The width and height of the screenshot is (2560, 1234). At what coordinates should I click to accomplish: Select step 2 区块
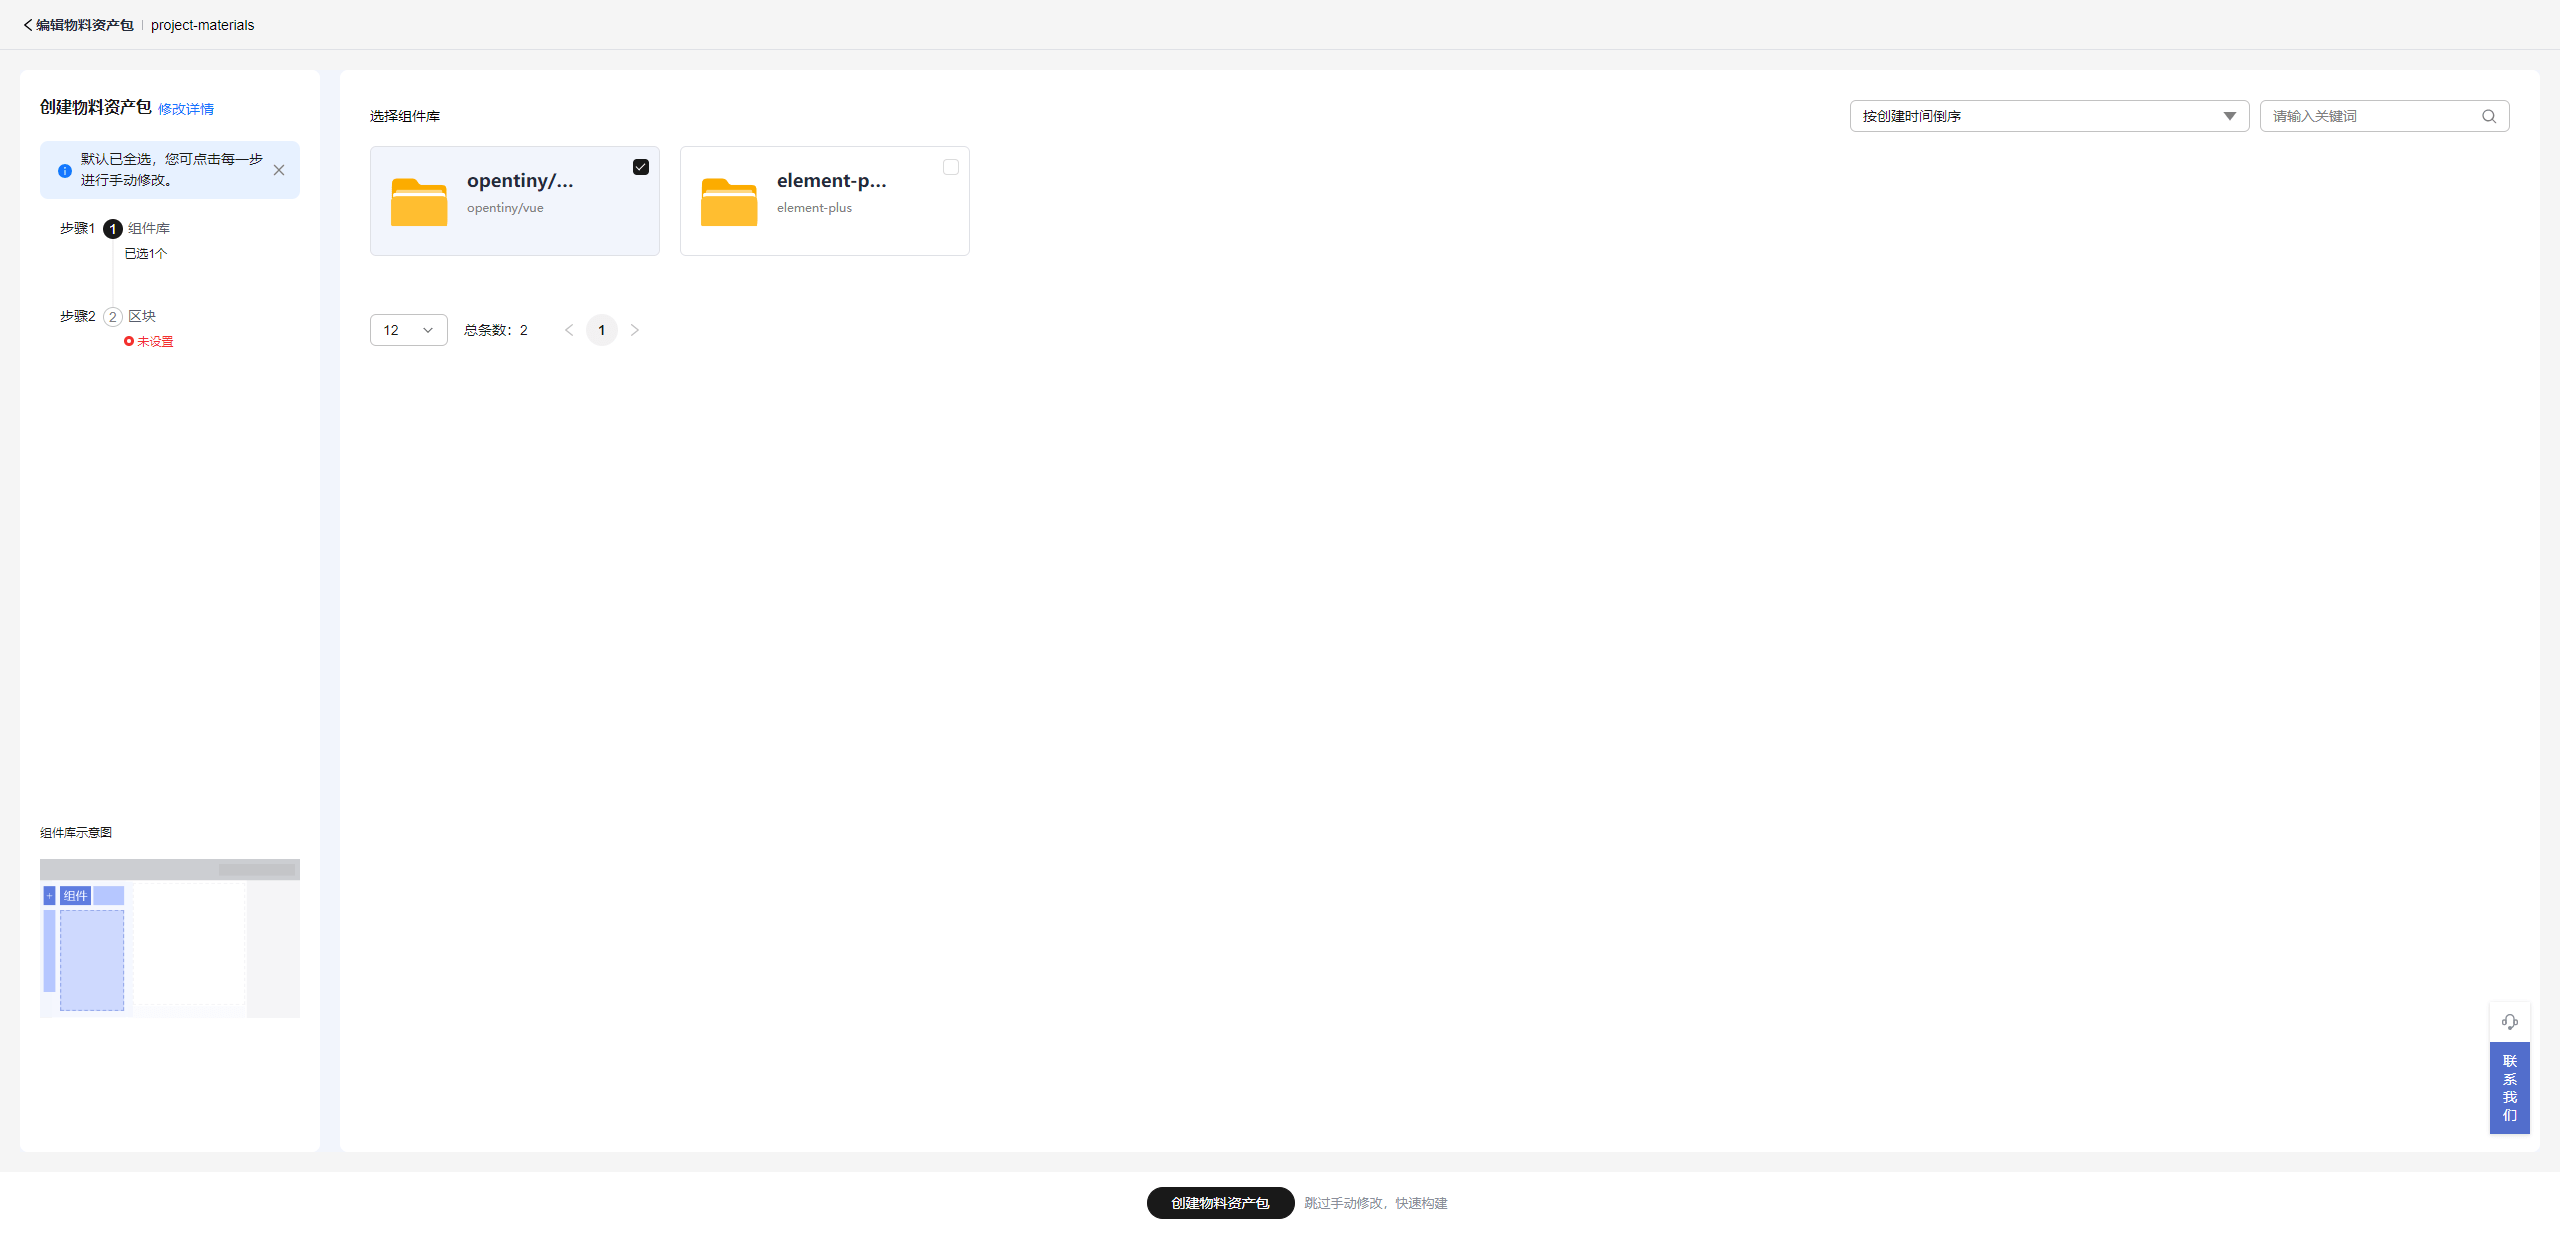141,316
